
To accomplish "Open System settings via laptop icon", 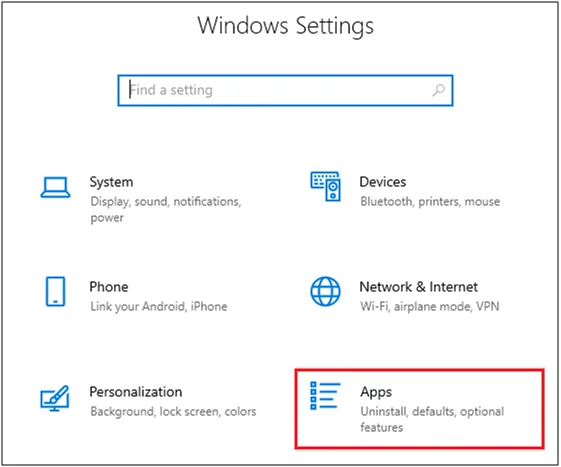I will coord(55,187).
